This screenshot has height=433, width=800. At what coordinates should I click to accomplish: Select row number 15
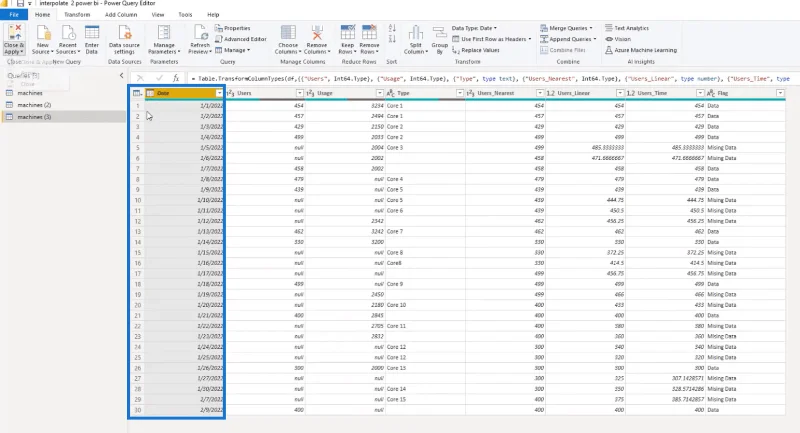pos(137,252)
